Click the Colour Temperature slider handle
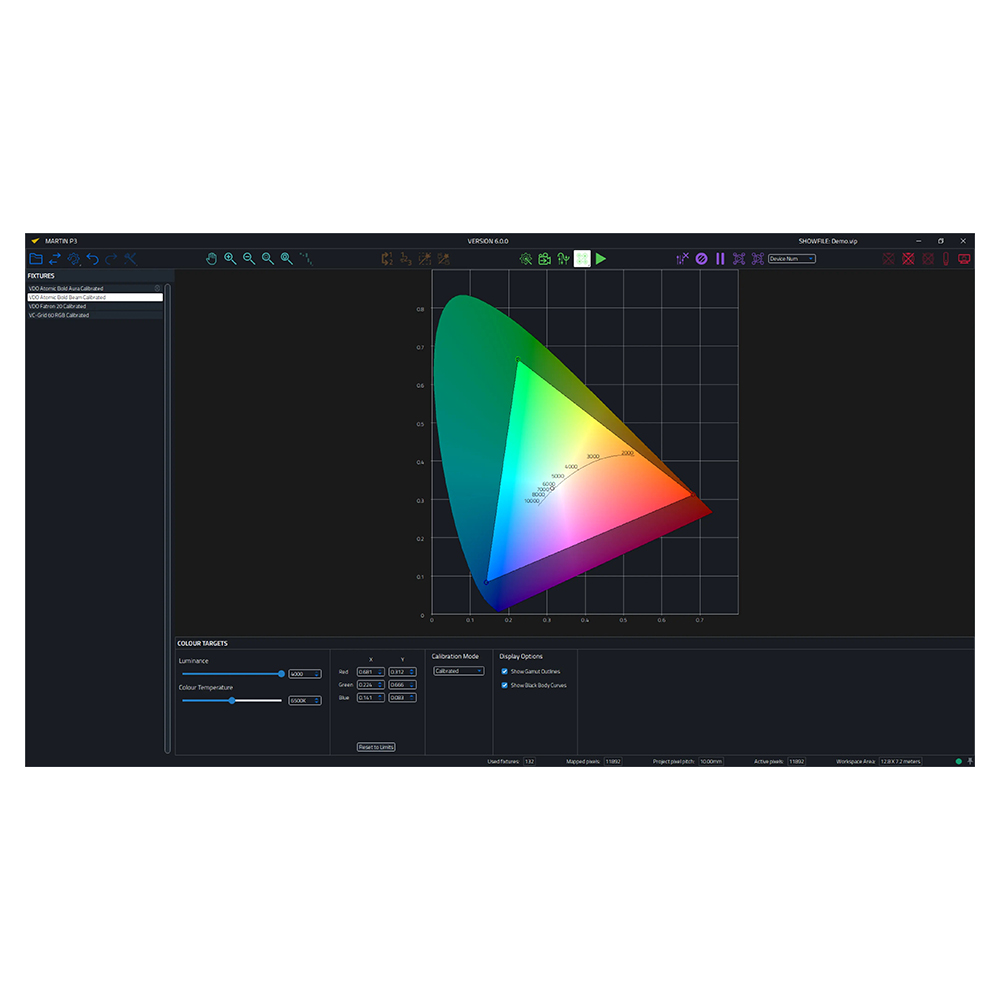 [x=232, y=700]
